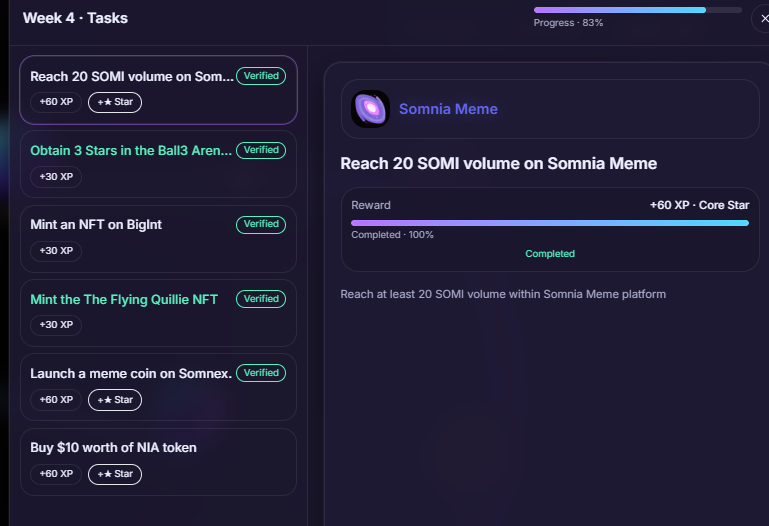This screenshot has width=769, height=526.
Task: Click Verified badge on Somnex meme coin task
Action: [x=261, y=373]
